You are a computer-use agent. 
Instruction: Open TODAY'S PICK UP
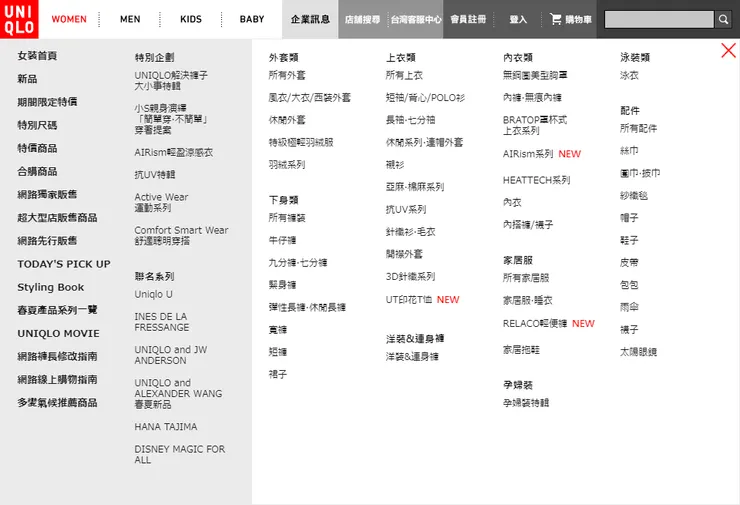pyautogui.click(x=64, y=264)
